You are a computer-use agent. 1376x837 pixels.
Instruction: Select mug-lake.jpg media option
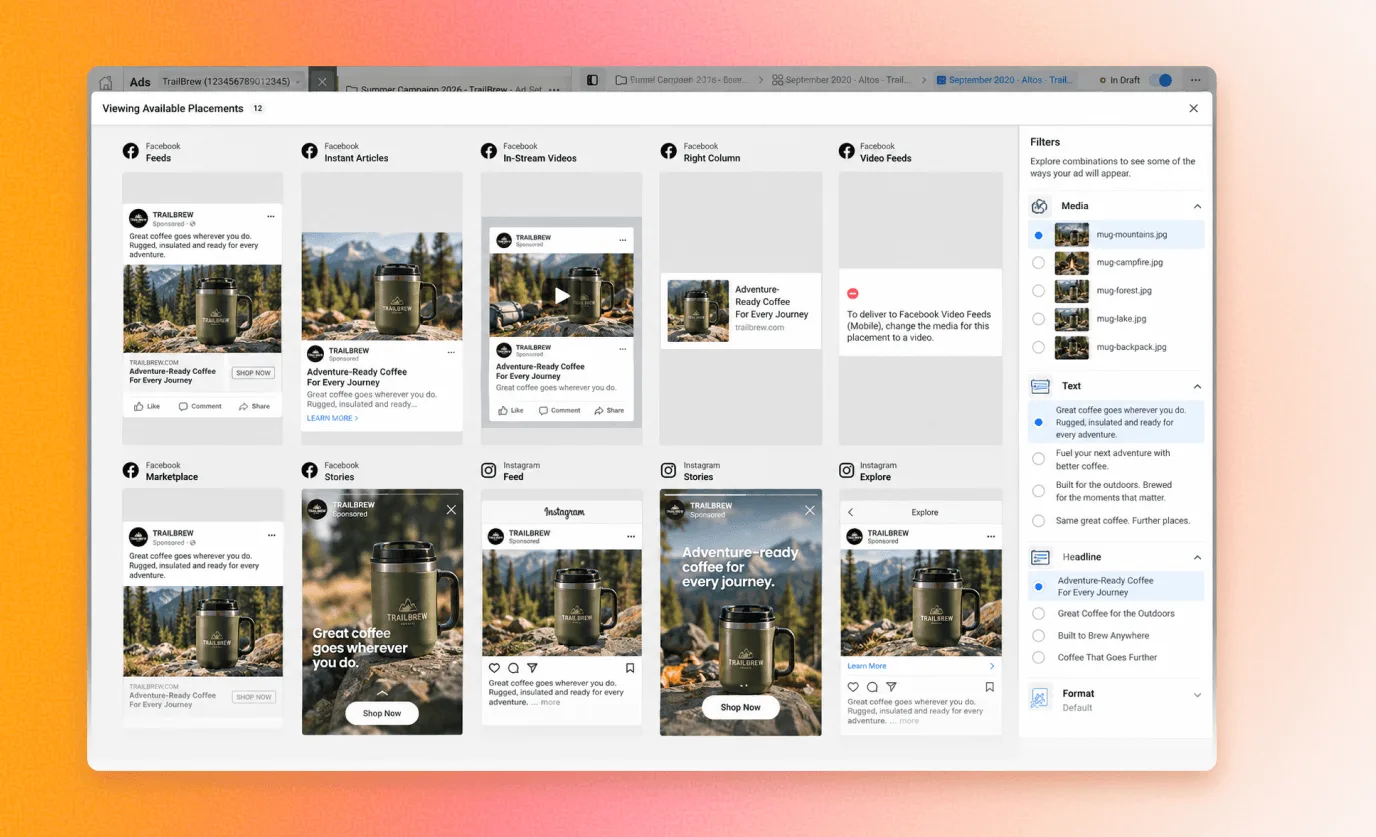[x=1117, y=319]
